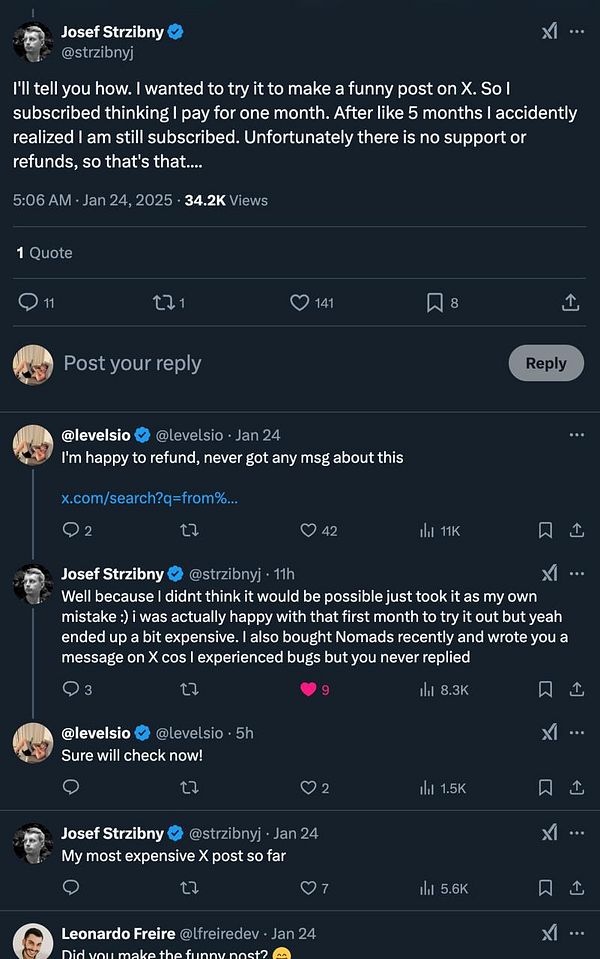Screen dimensions: 600x959
Task: Open more options on Leonardo Freire's reply
Action: (x=577, y=932)
